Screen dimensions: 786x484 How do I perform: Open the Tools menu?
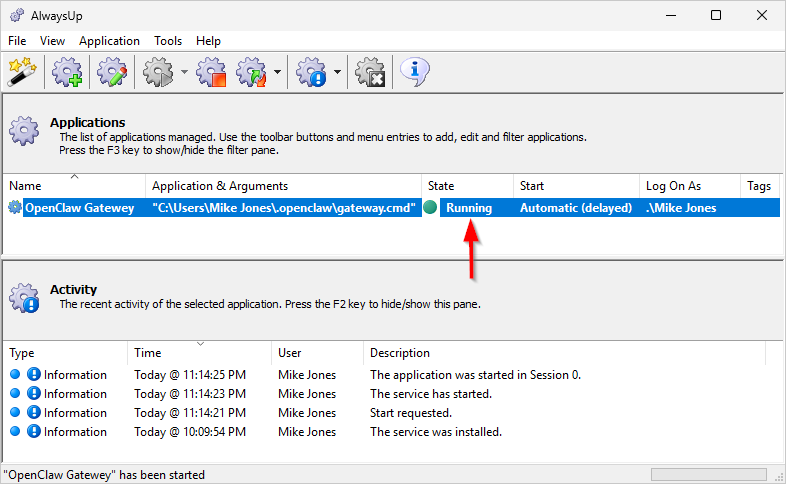168,41
